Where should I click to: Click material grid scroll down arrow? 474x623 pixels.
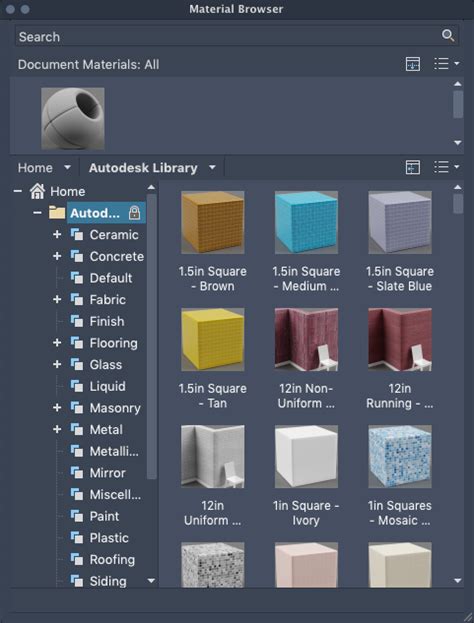pos(458,581)
